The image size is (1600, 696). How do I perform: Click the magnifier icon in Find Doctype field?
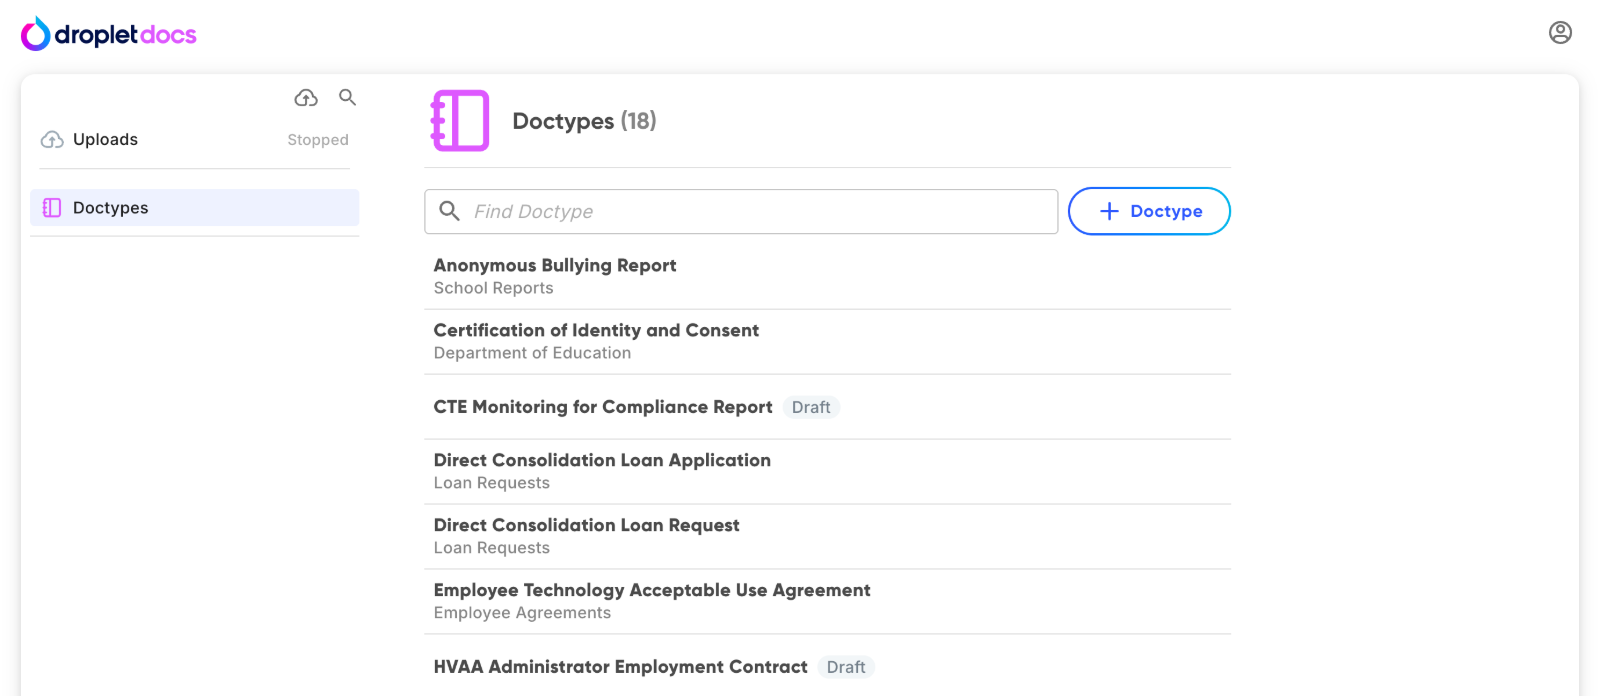(450, 211)
